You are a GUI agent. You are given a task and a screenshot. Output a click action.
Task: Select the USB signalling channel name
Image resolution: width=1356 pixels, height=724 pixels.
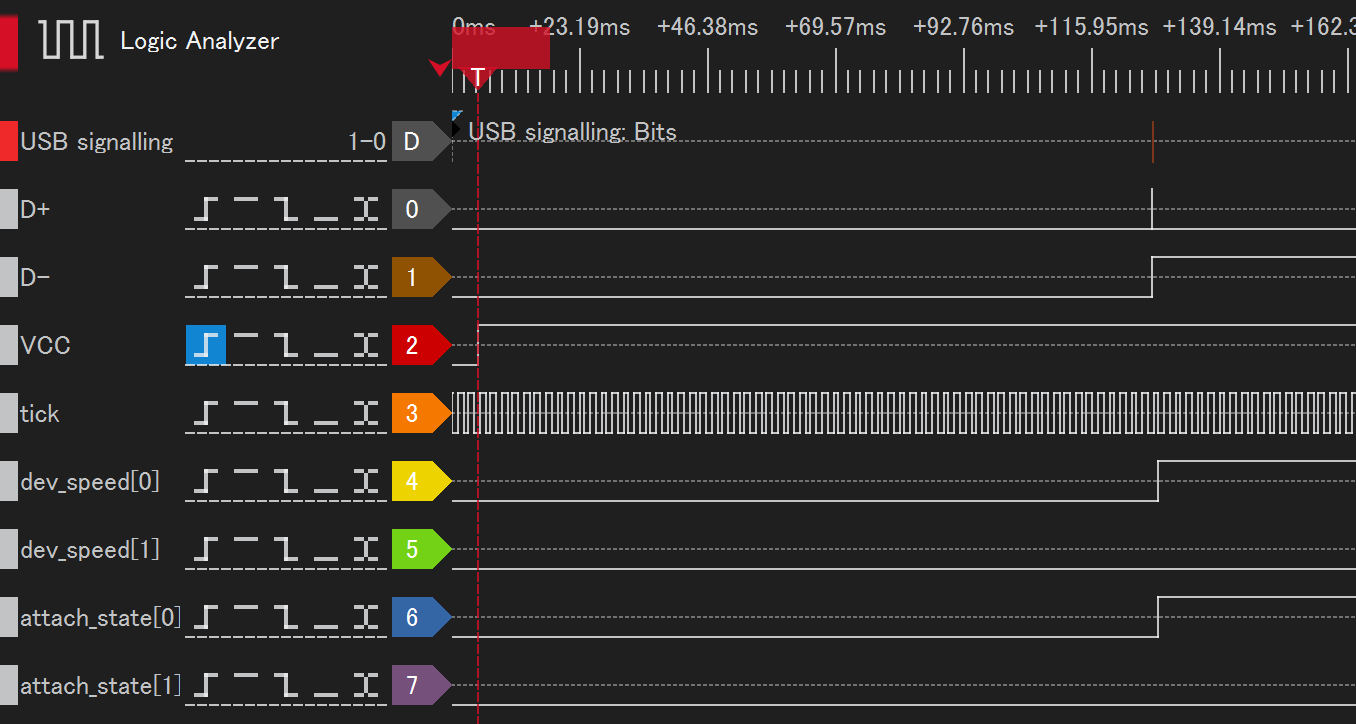[x=97, y=142]
